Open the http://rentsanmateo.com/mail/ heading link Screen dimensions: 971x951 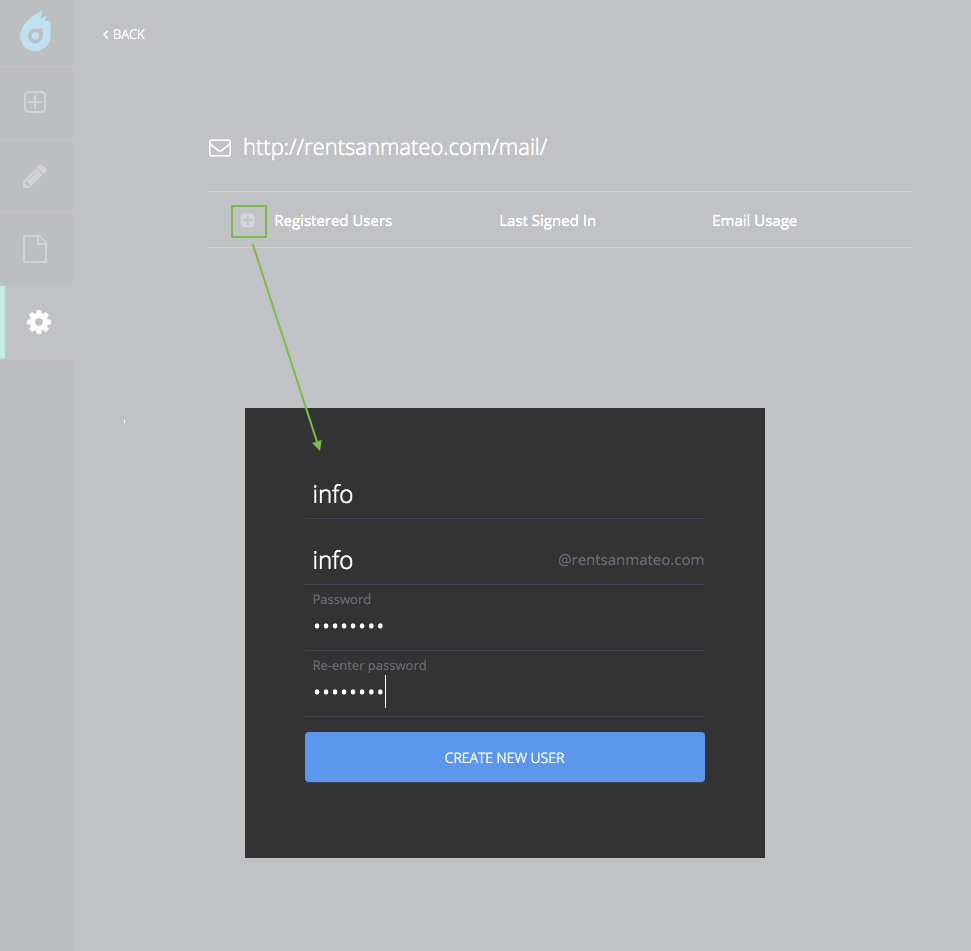[x=395, y=148]
